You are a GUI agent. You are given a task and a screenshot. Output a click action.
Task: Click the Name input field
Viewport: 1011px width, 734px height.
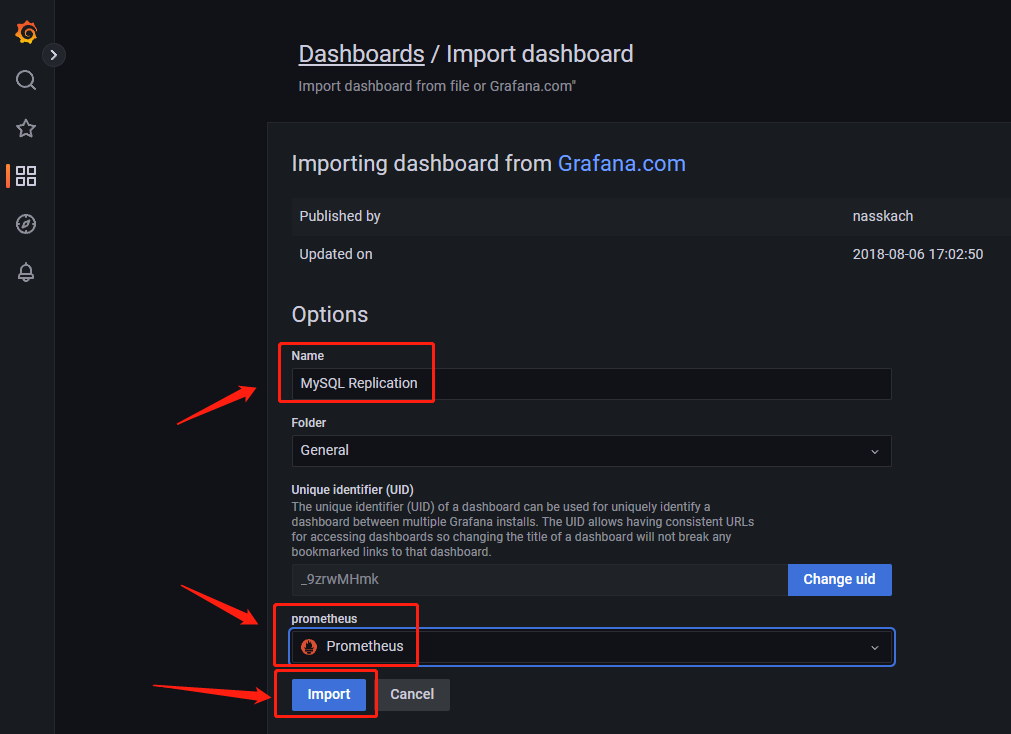[591, 384]
